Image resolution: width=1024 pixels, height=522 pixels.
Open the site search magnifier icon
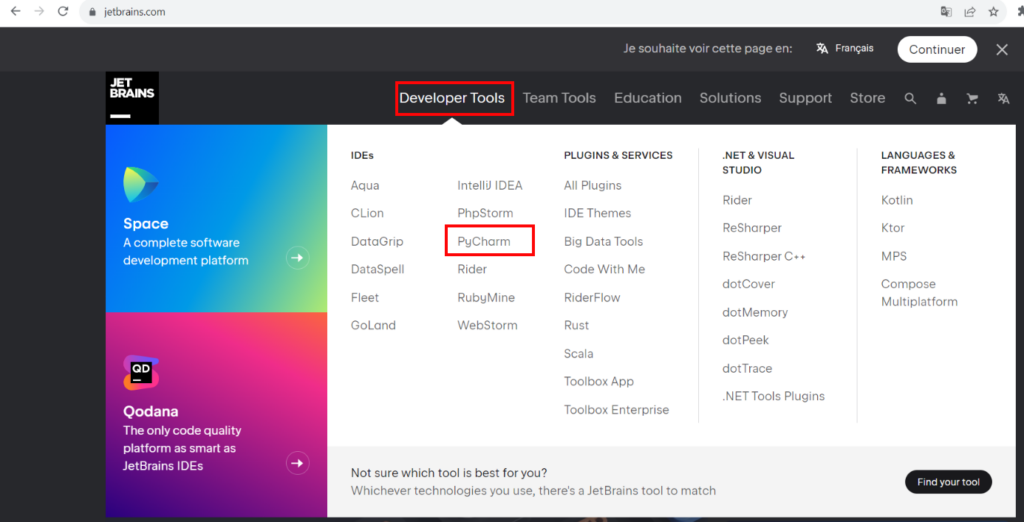(910, 98)
